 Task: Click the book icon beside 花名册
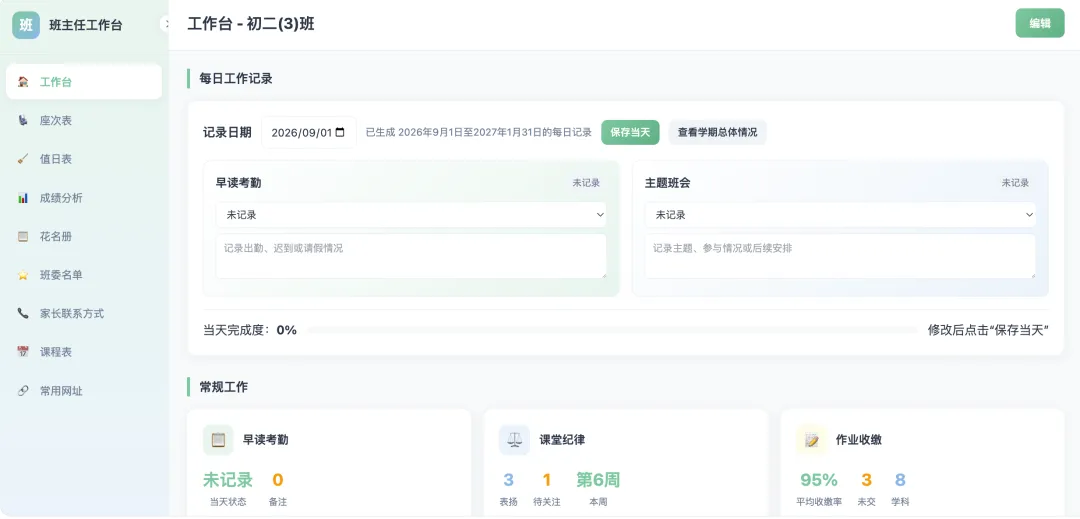[23, 236]
